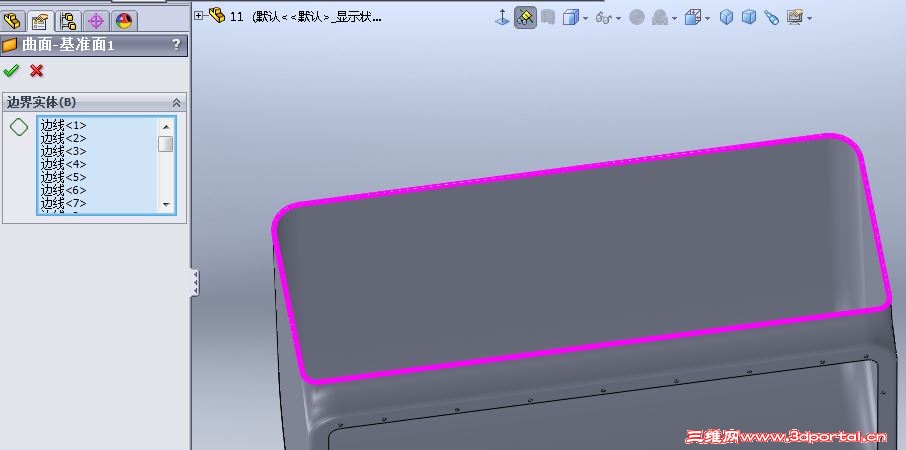Open the DimXpertManager tab
This screenshot has height=450, width=906.
(96, 21)
